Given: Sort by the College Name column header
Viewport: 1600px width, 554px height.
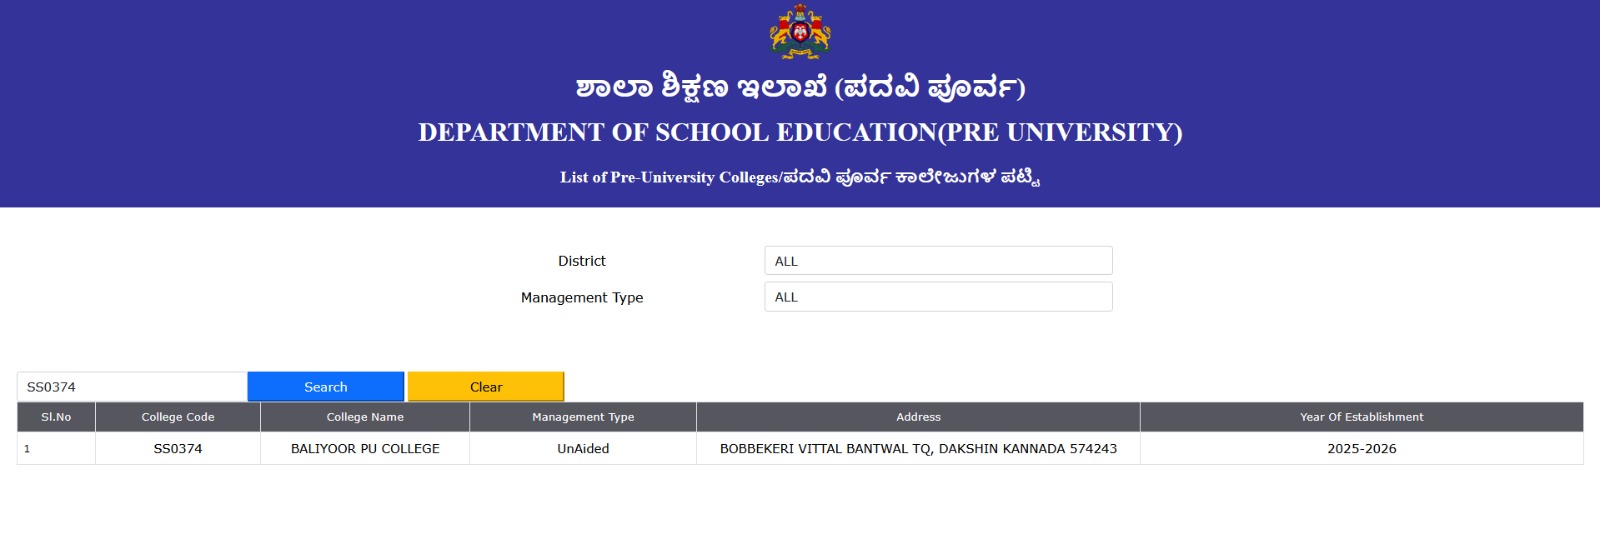Looking at the screenshot, I should tap(365, 417).
